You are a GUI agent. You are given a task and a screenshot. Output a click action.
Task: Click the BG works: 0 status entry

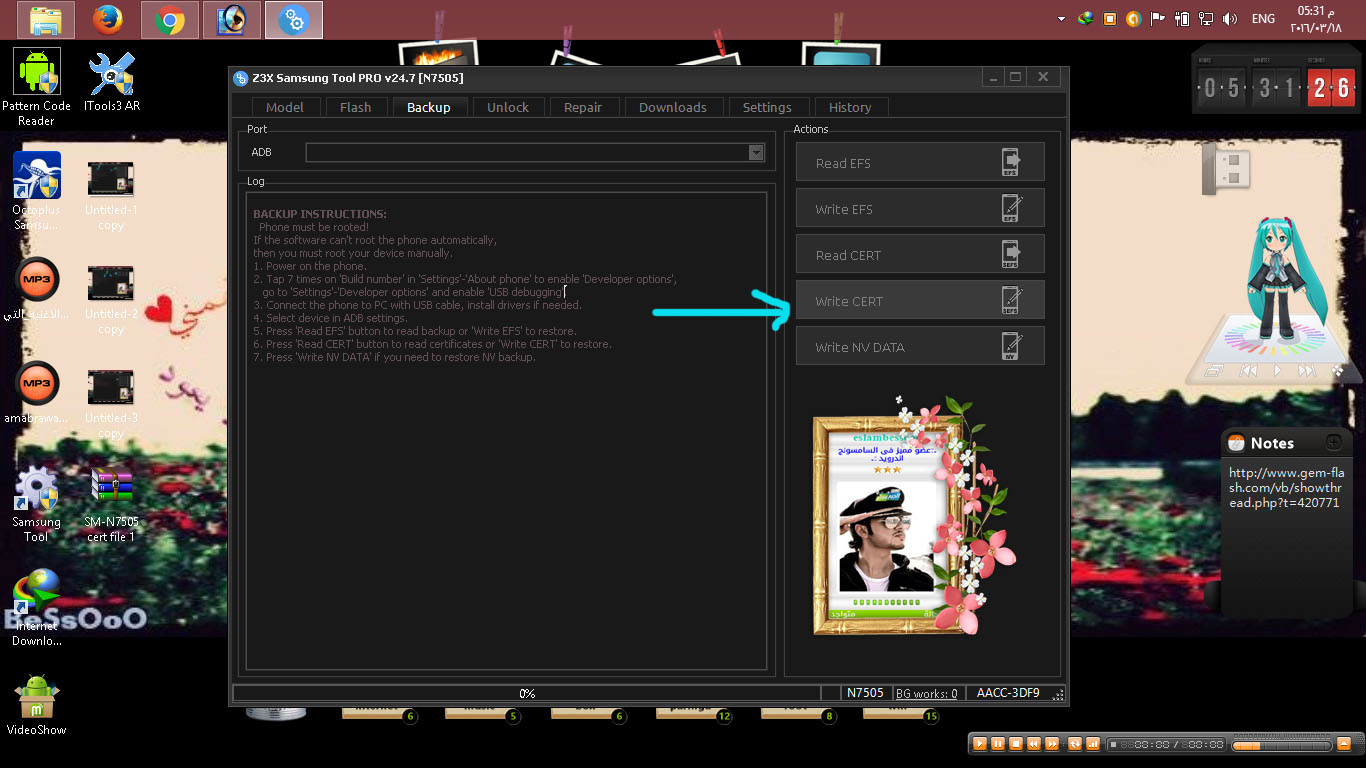coord(926,693)
